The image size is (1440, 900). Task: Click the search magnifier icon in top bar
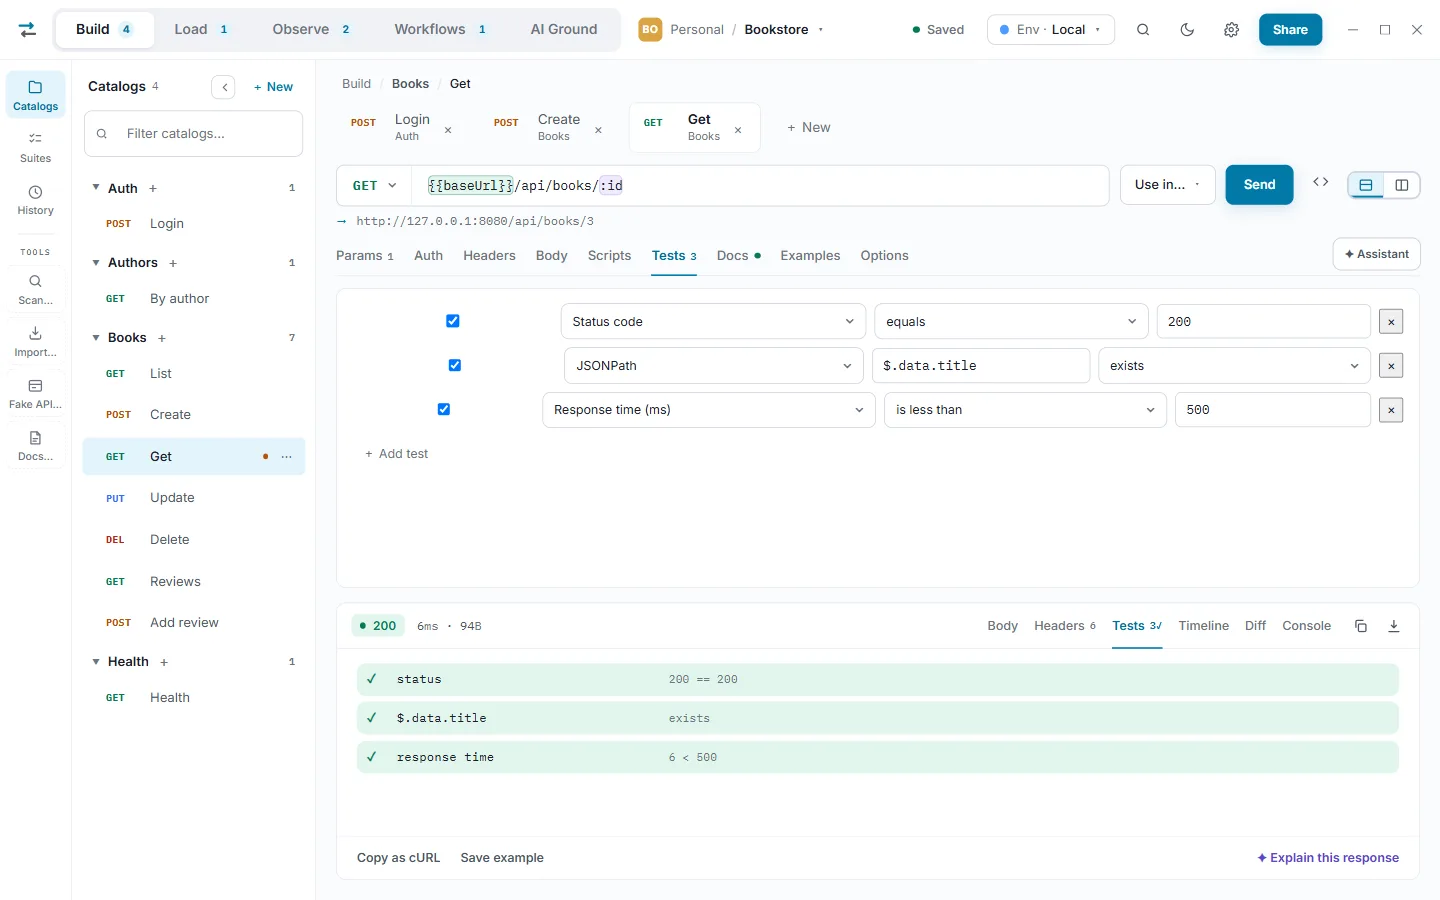pos(1143,30)
